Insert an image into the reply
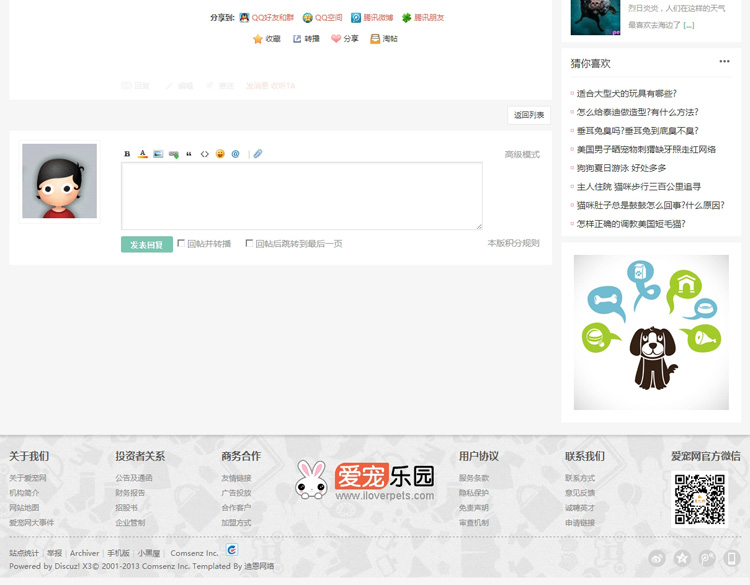 pos(158,154)
